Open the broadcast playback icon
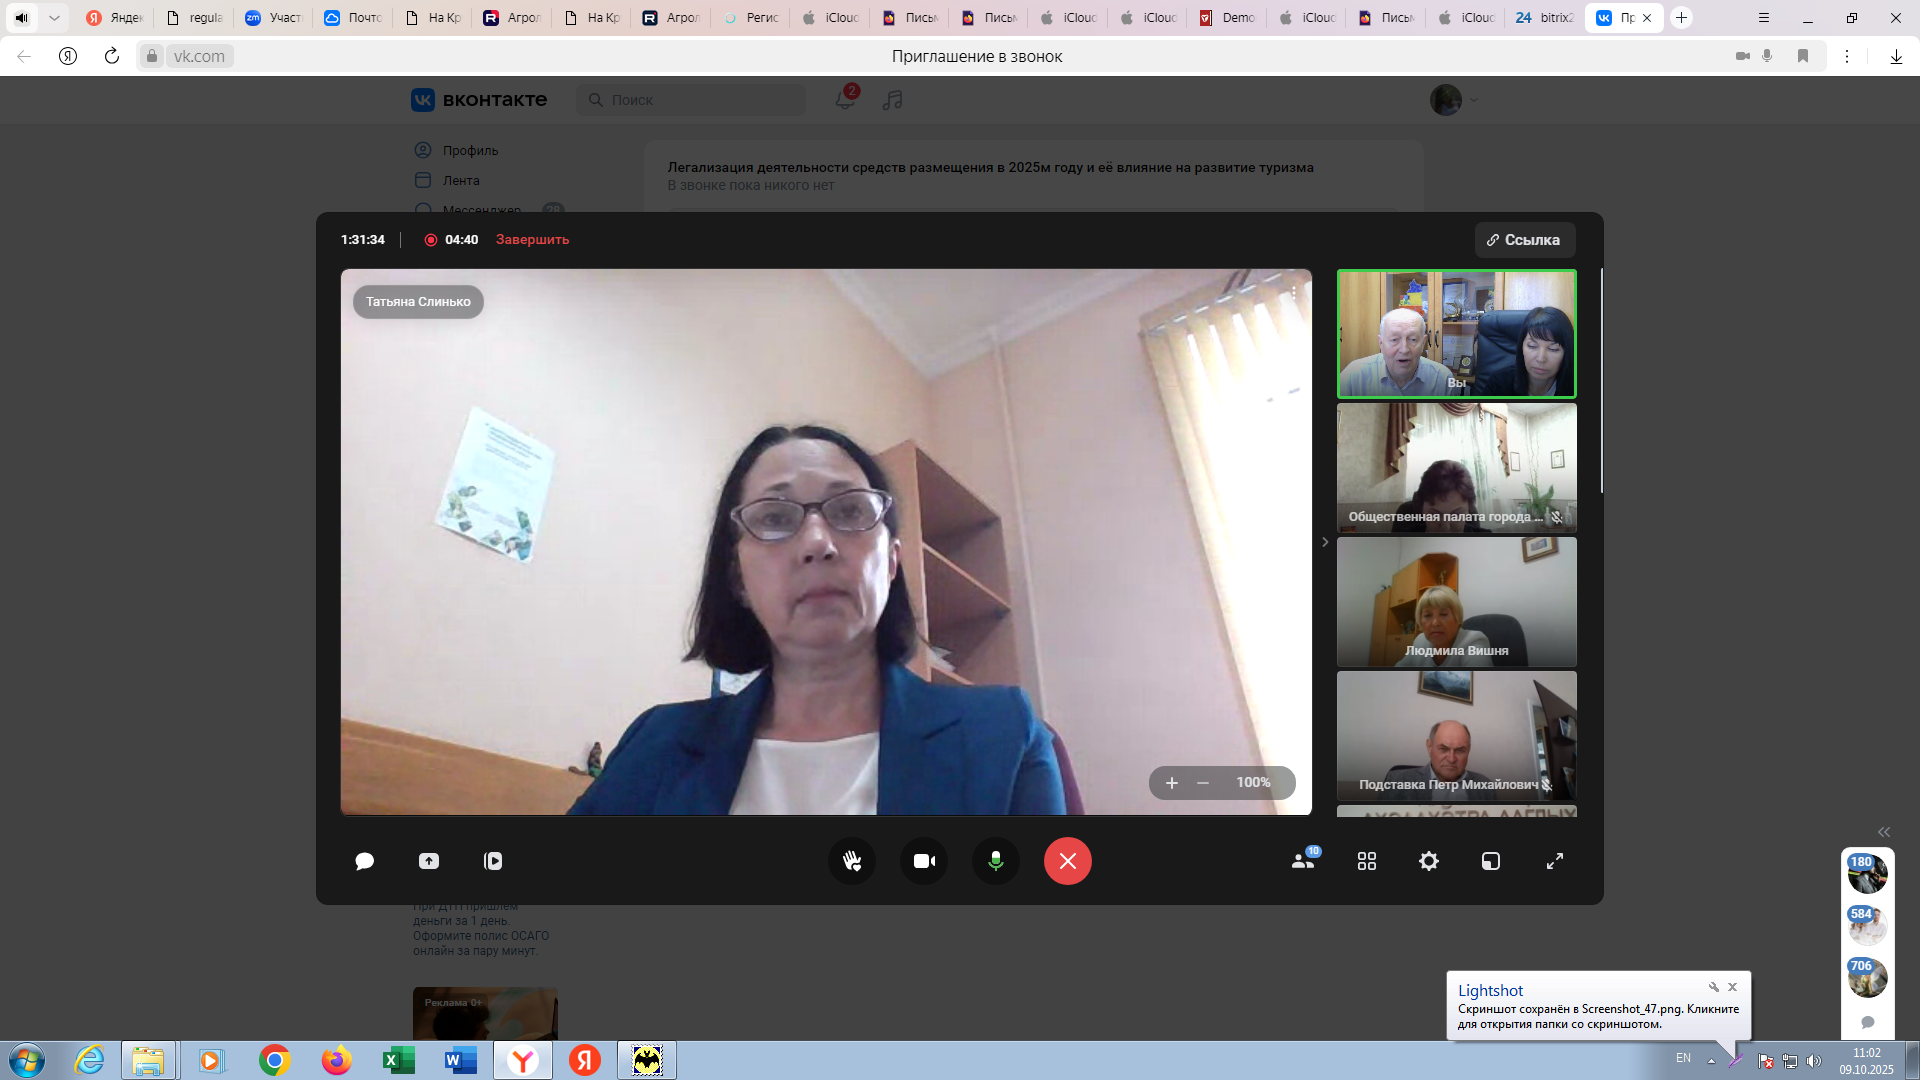This screenshot has width=1920, height=1080. point(493,861)
